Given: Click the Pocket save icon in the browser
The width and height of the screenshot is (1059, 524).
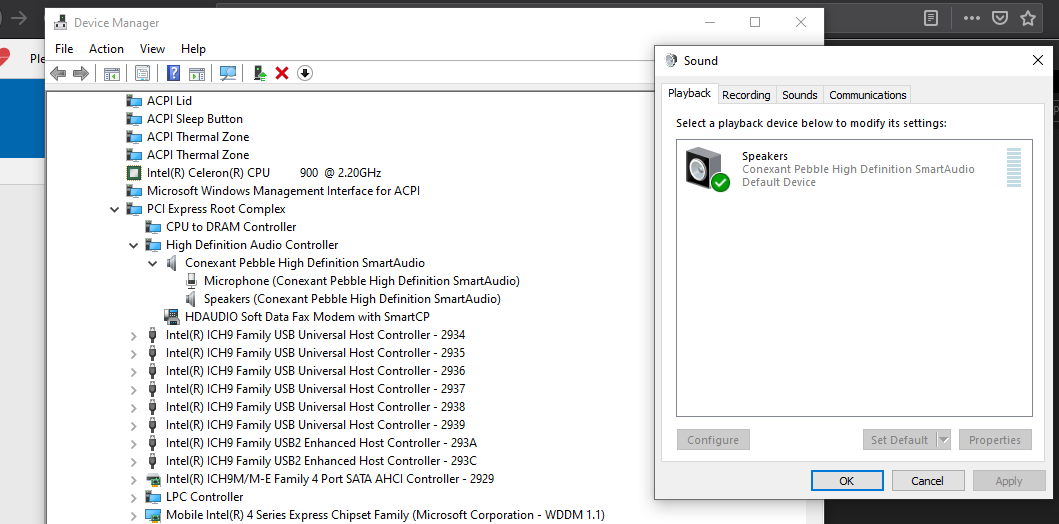Looking at the screenshot, I should tap(1000, 18).
